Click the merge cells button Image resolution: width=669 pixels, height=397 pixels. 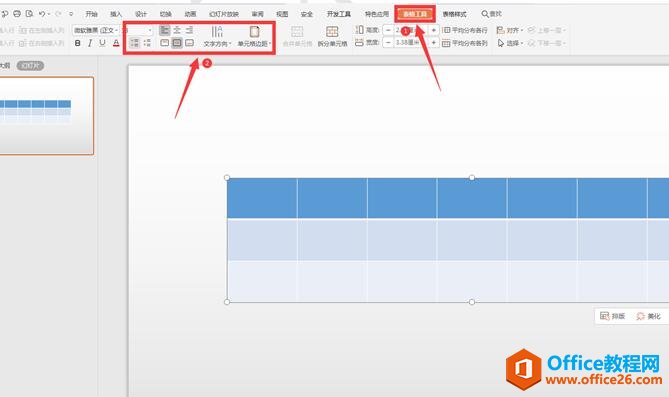pos(297,36)
